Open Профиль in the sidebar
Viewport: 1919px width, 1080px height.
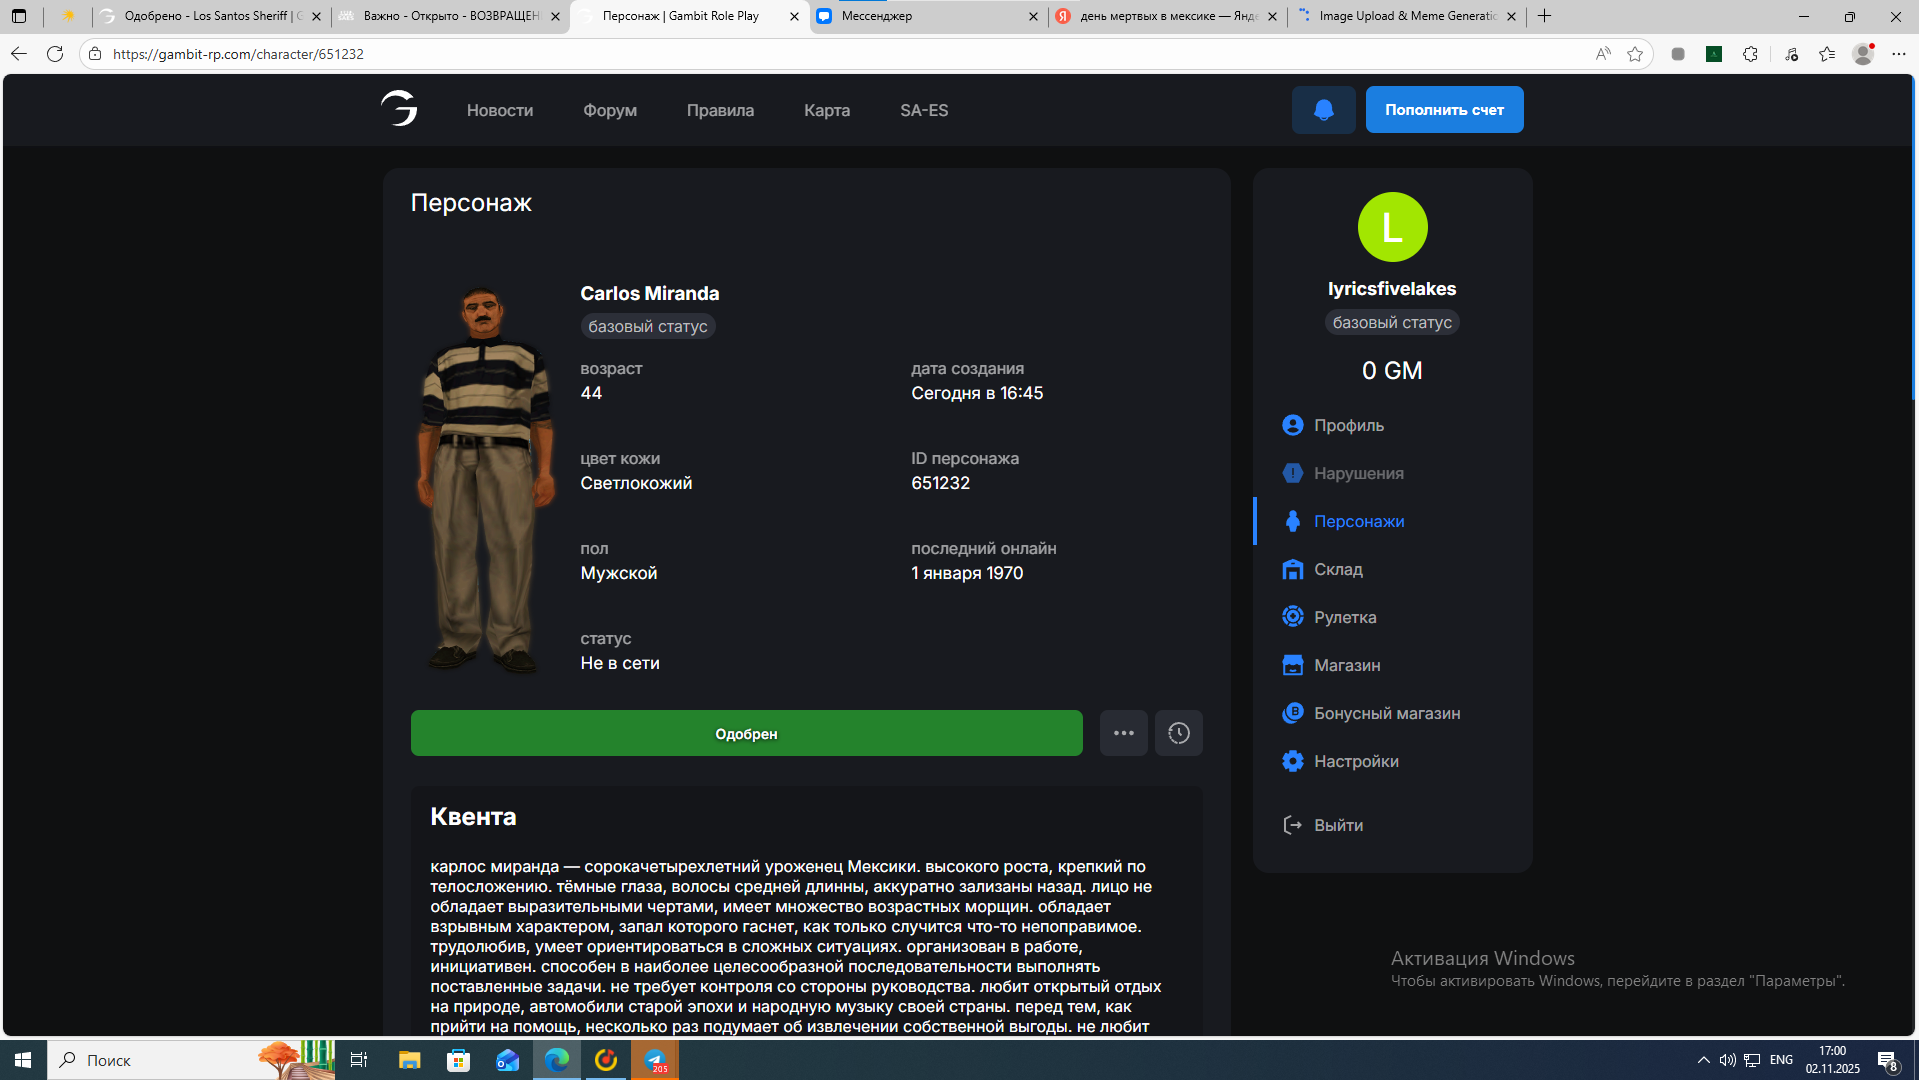click(x=1348, y=425)
